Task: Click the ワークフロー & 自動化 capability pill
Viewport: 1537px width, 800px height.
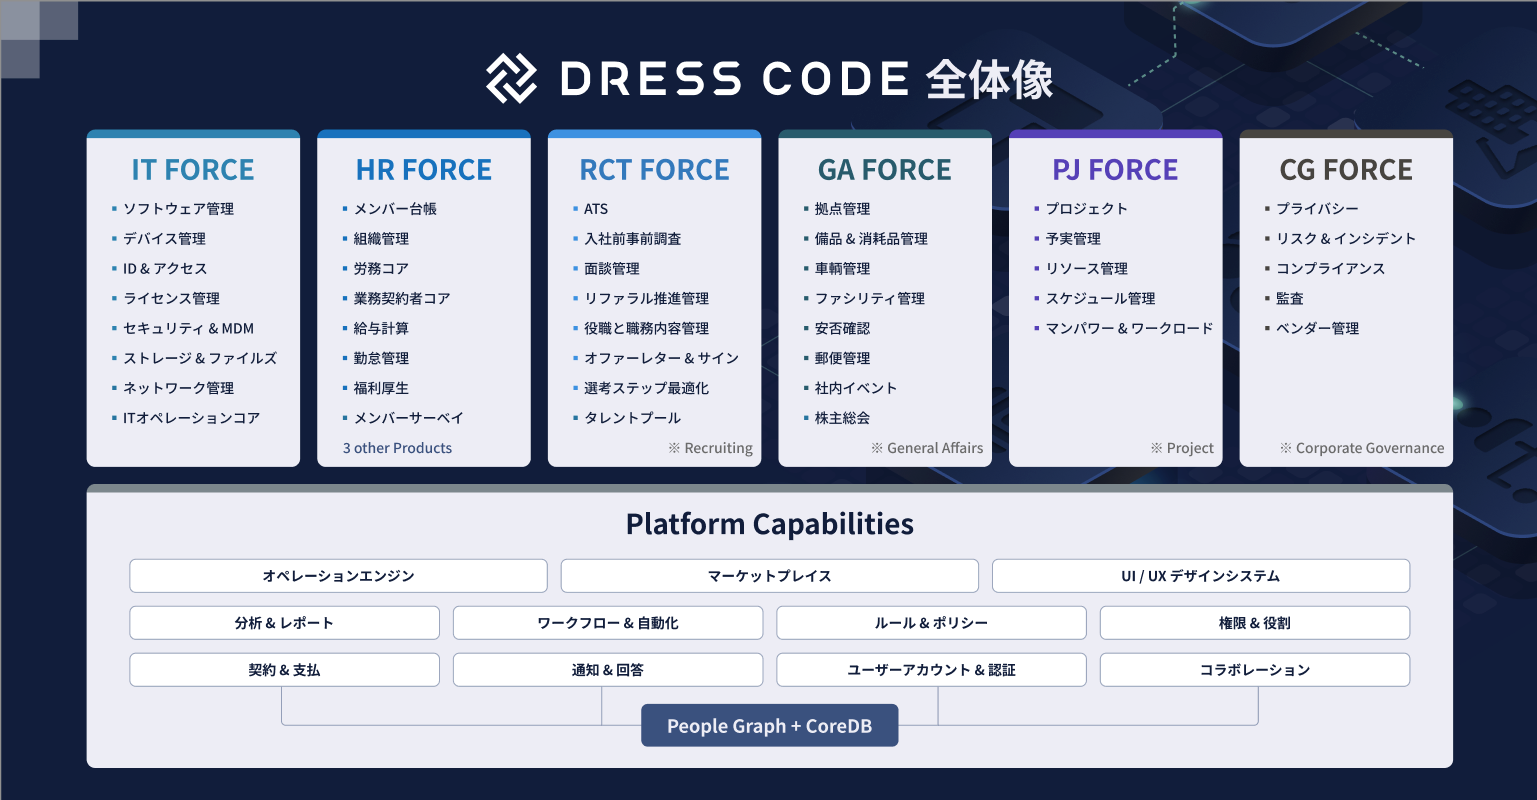Action: [607, 622]
